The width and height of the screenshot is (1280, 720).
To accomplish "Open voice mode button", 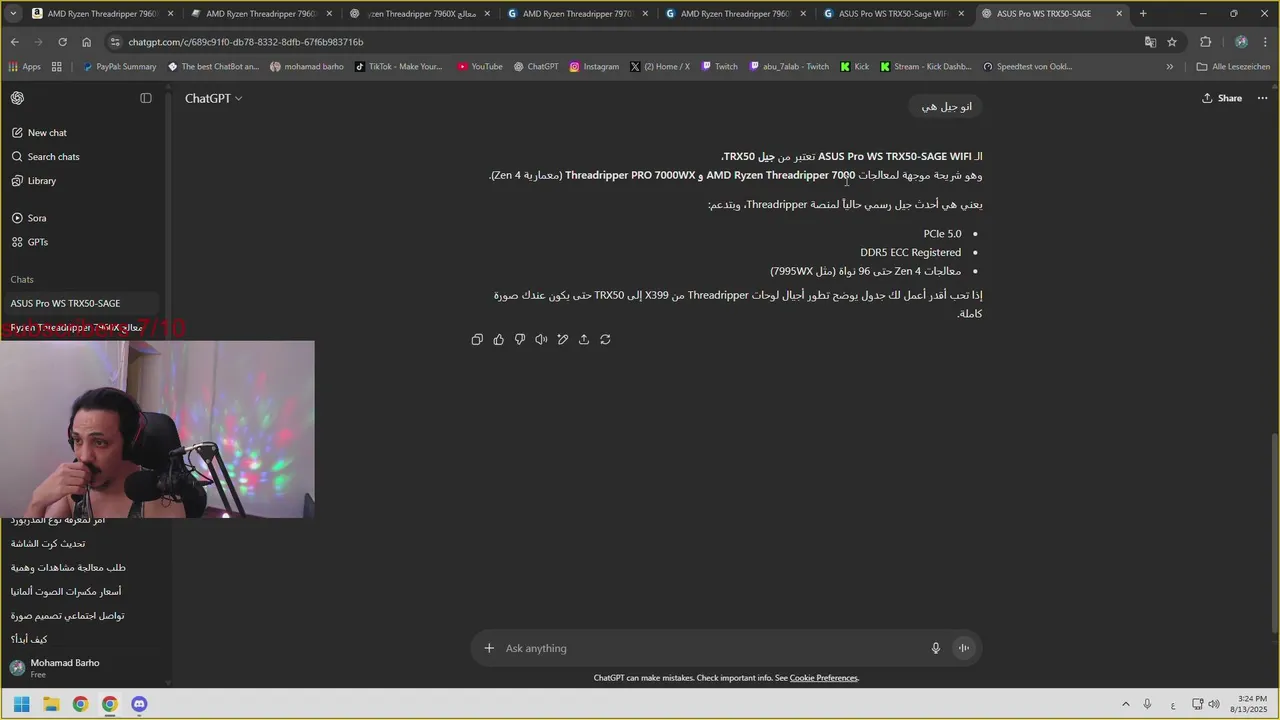I will click(964, 648).
